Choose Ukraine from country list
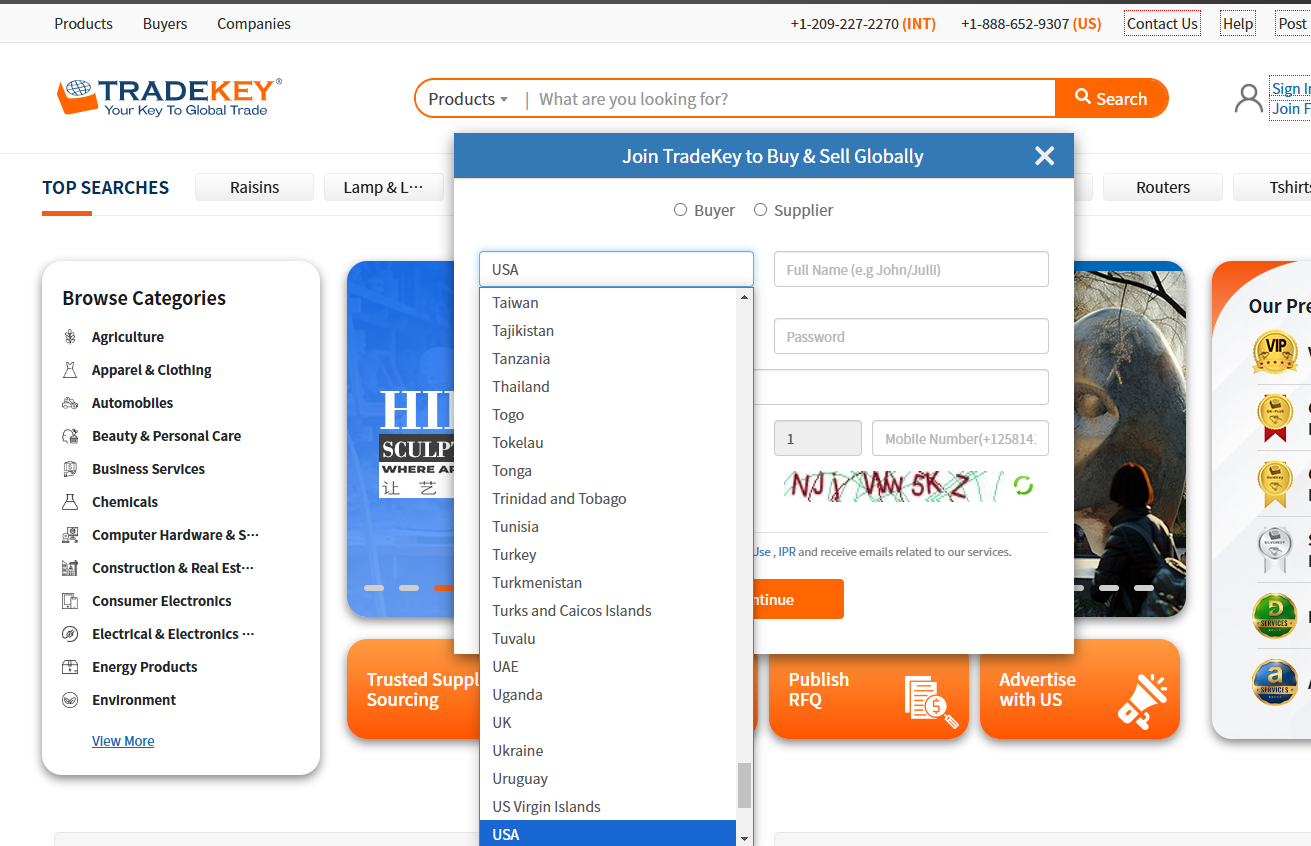The width and height of the screenshot is (1311, 846). click(x=608, y=751)
